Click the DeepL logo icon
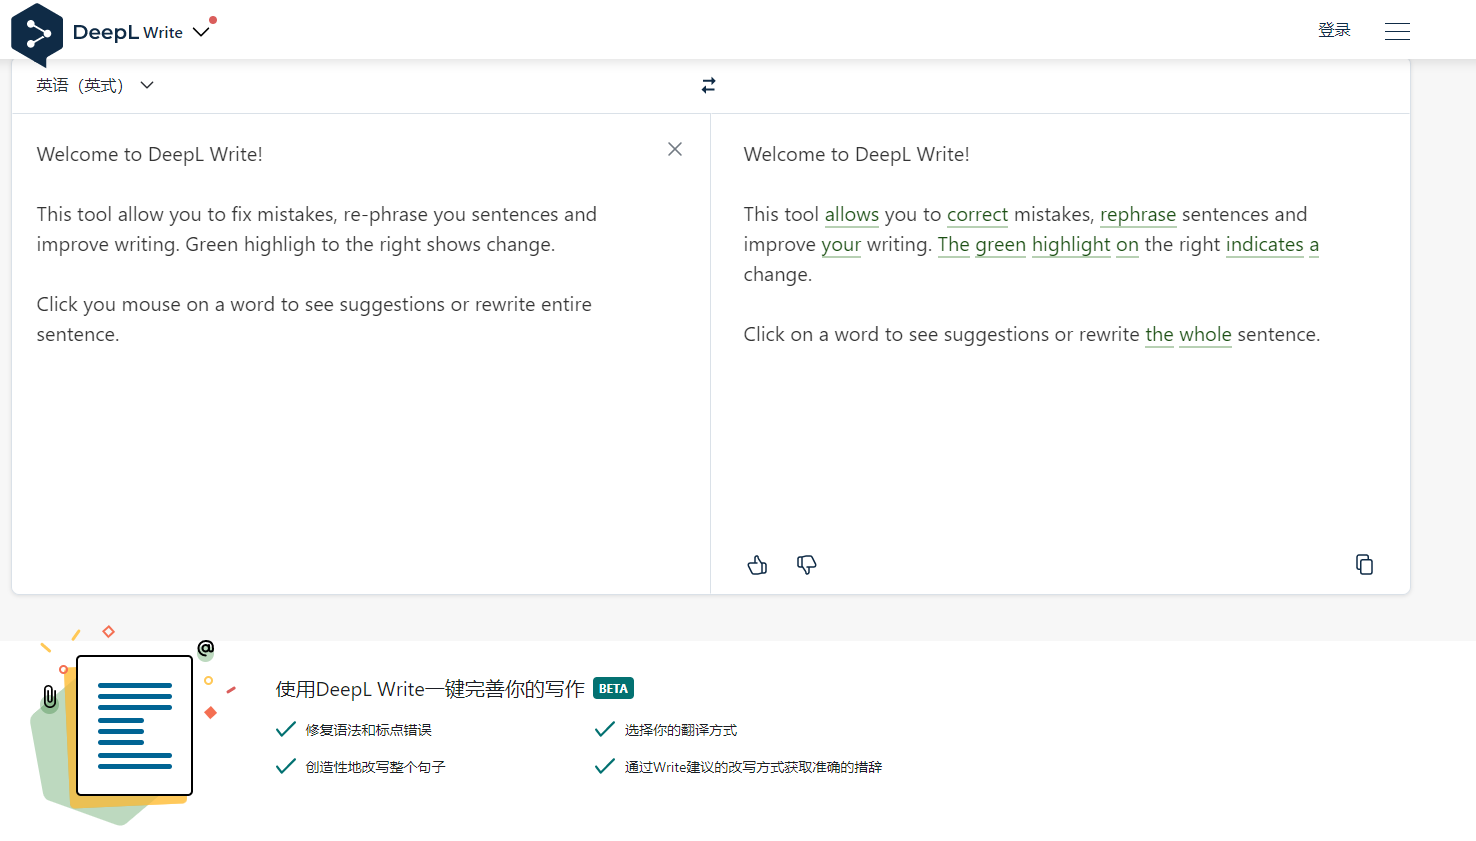The height and width of the screenshot is (841, 1476). coord(37,34)
